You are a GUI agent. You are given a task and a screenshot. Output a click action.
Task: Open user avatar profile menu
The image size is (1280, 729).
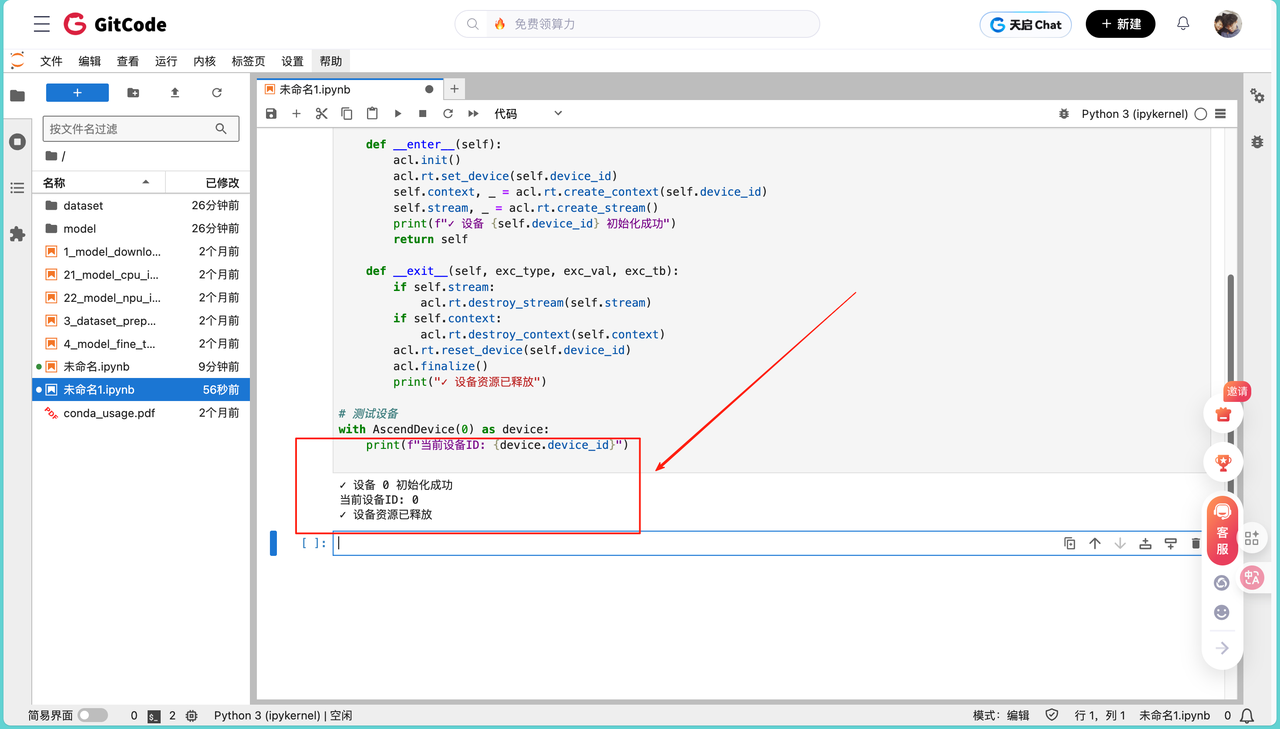point(1228,24)
